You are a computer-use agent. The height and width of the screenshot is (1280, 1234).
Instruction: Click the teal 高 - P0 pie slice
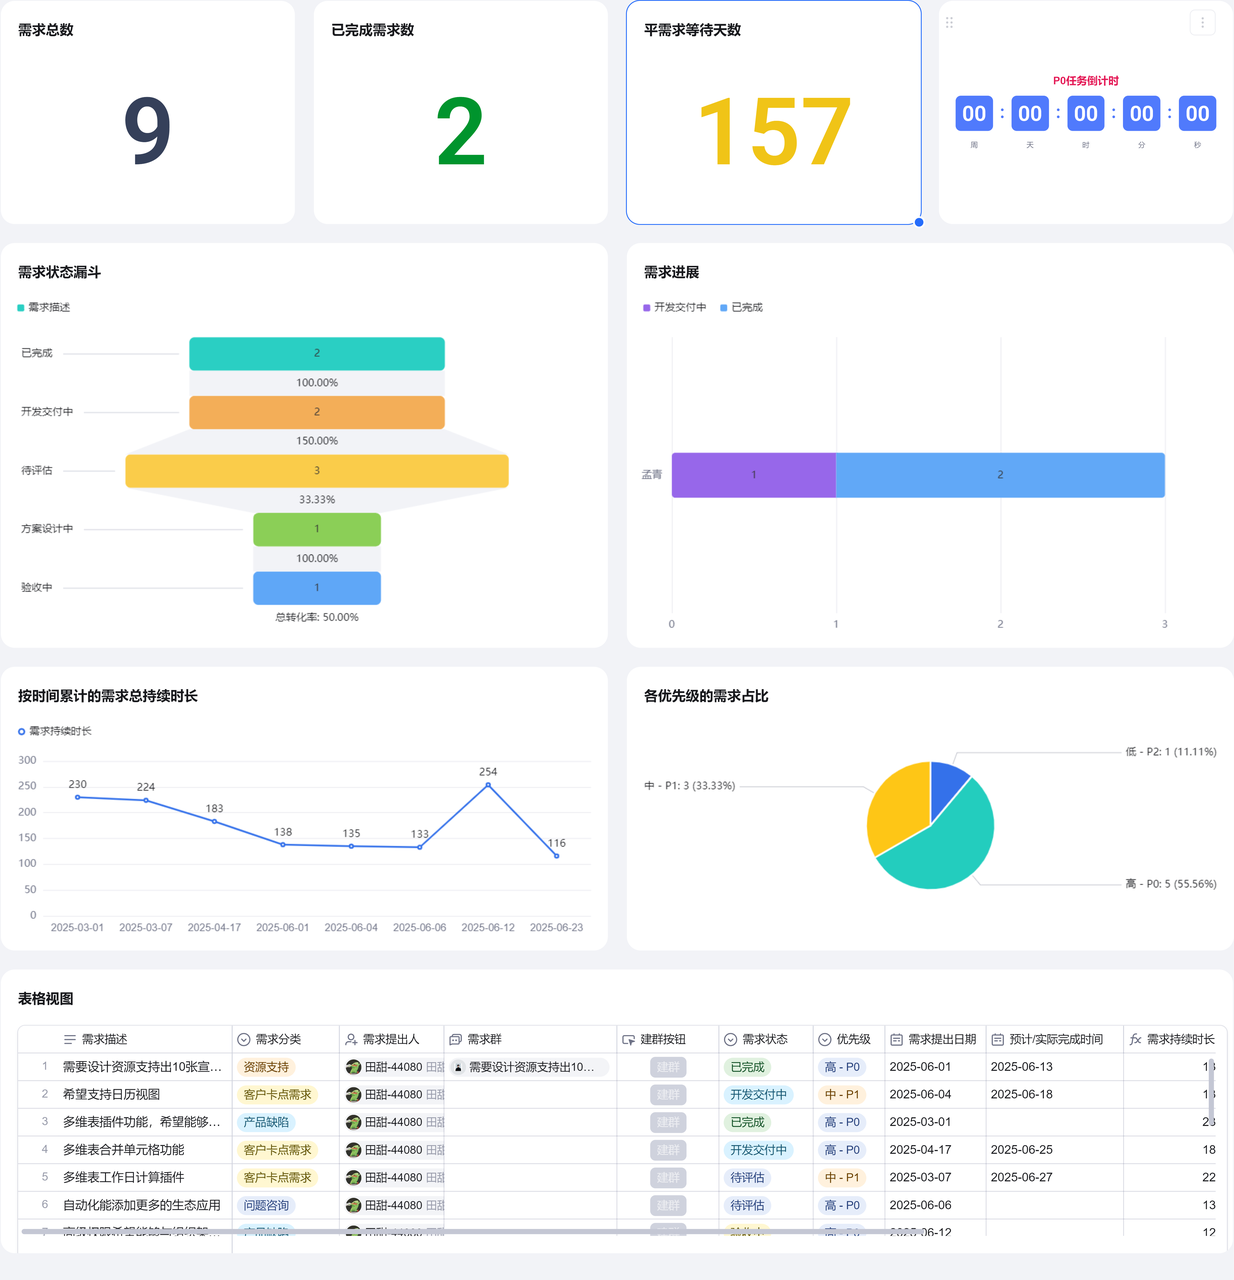click(x=945, y=850)
